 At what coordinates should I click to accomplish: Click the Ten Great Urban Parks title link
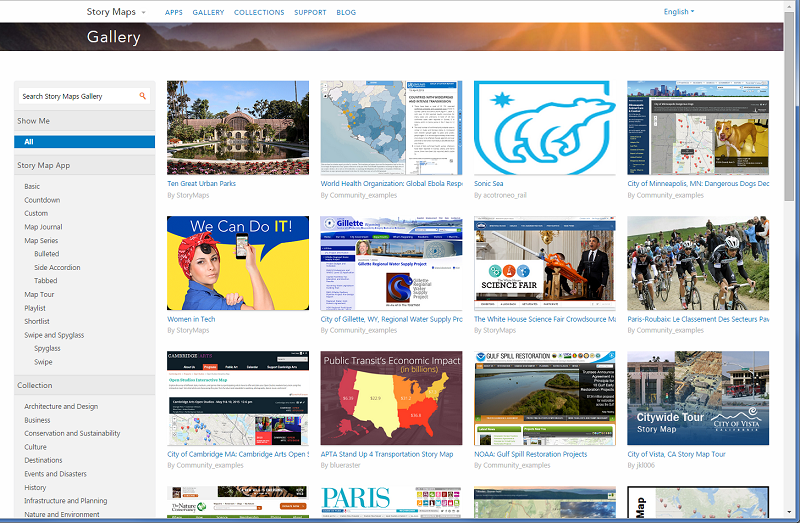pyautogui.click(x=202, y=184)
